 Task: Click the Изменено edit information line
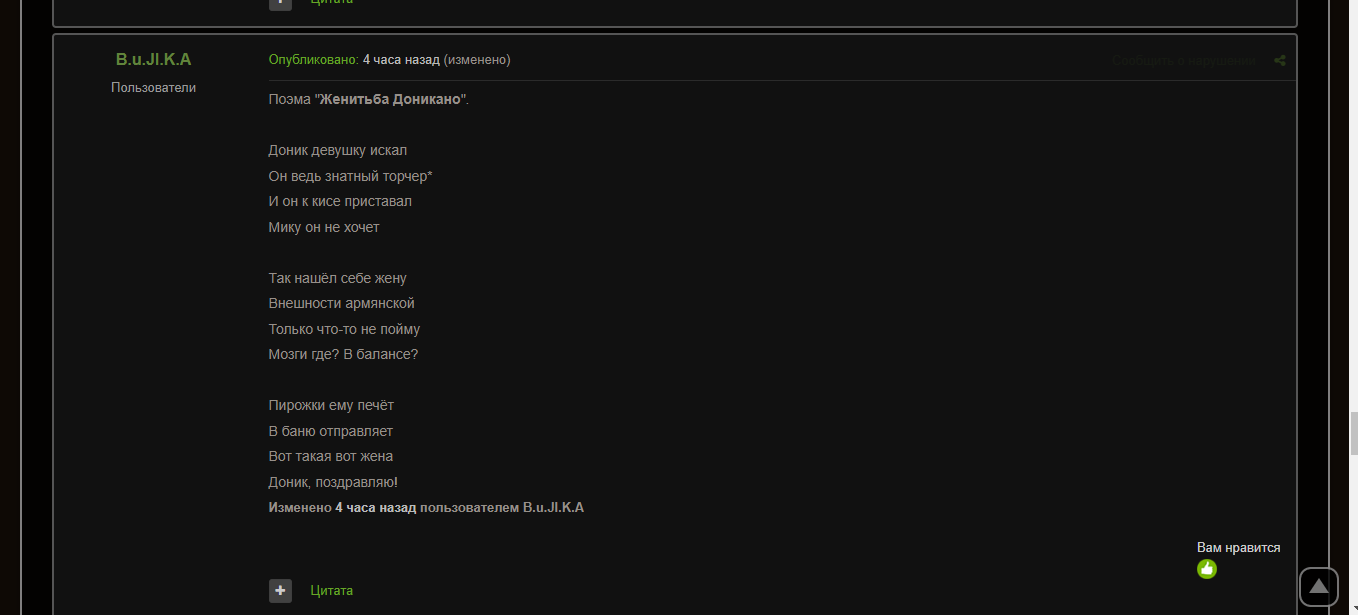coord(425,507)
